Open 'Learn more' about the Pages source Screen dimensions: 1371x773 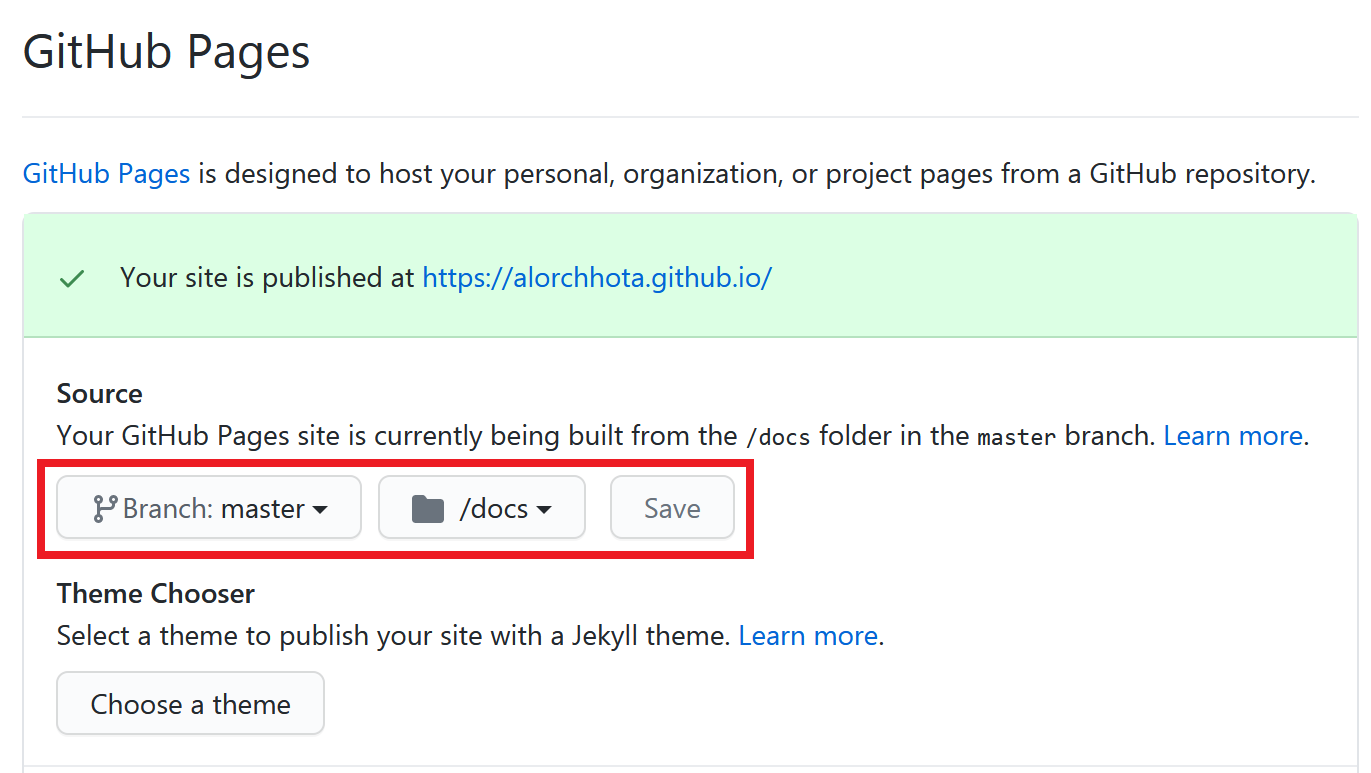[1232, 435]
